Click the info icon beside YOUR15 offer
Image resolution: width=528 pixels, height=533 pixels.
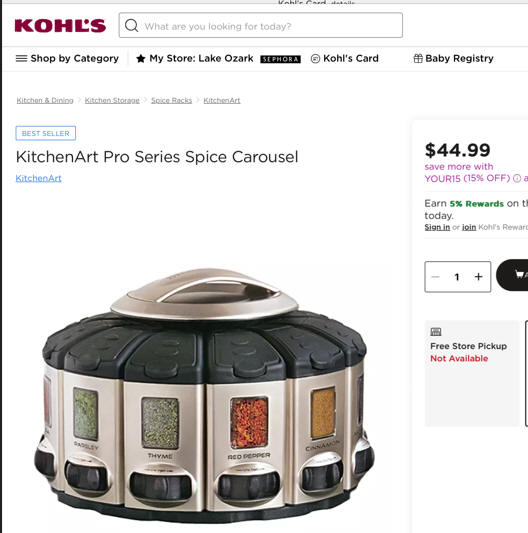pyautogui.click(x=517, y=178)
